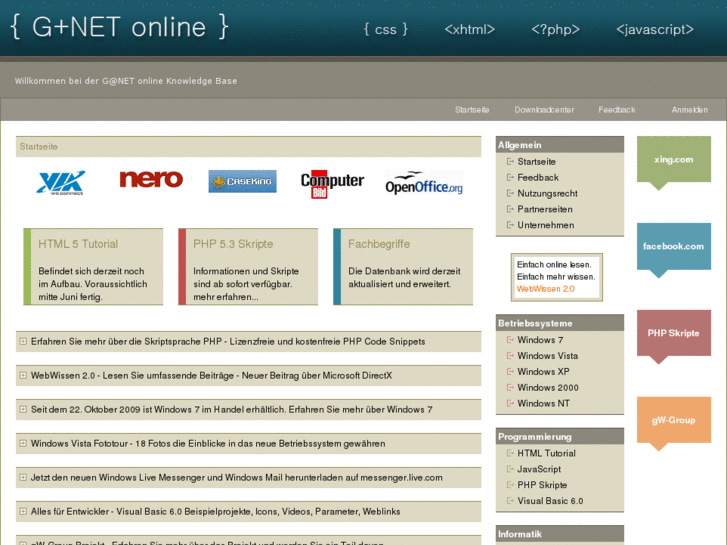This screenshot has height=545, width=727.
Task: Open Windows 2000 under Betriebssysteme
Action: (x=548, y=388)
